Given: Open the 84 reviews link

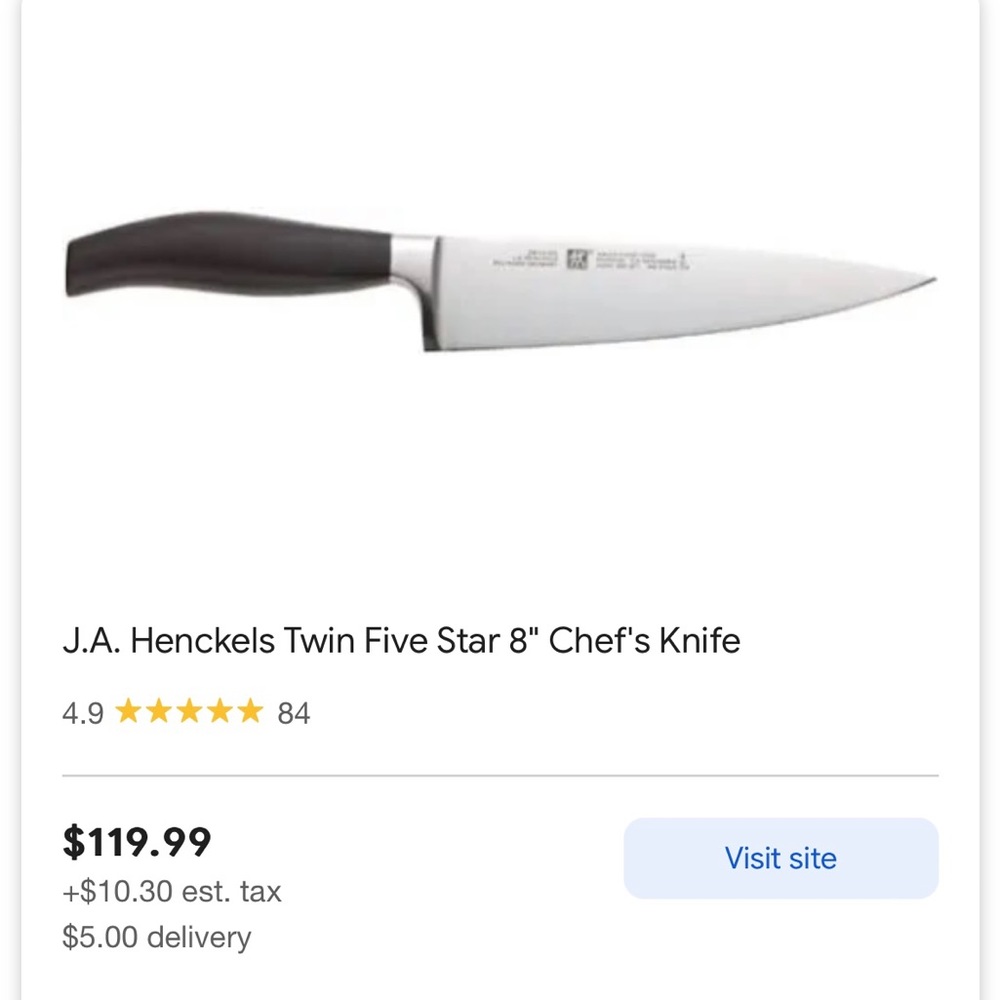Looking at the screenshot, I should coord(295,712).
